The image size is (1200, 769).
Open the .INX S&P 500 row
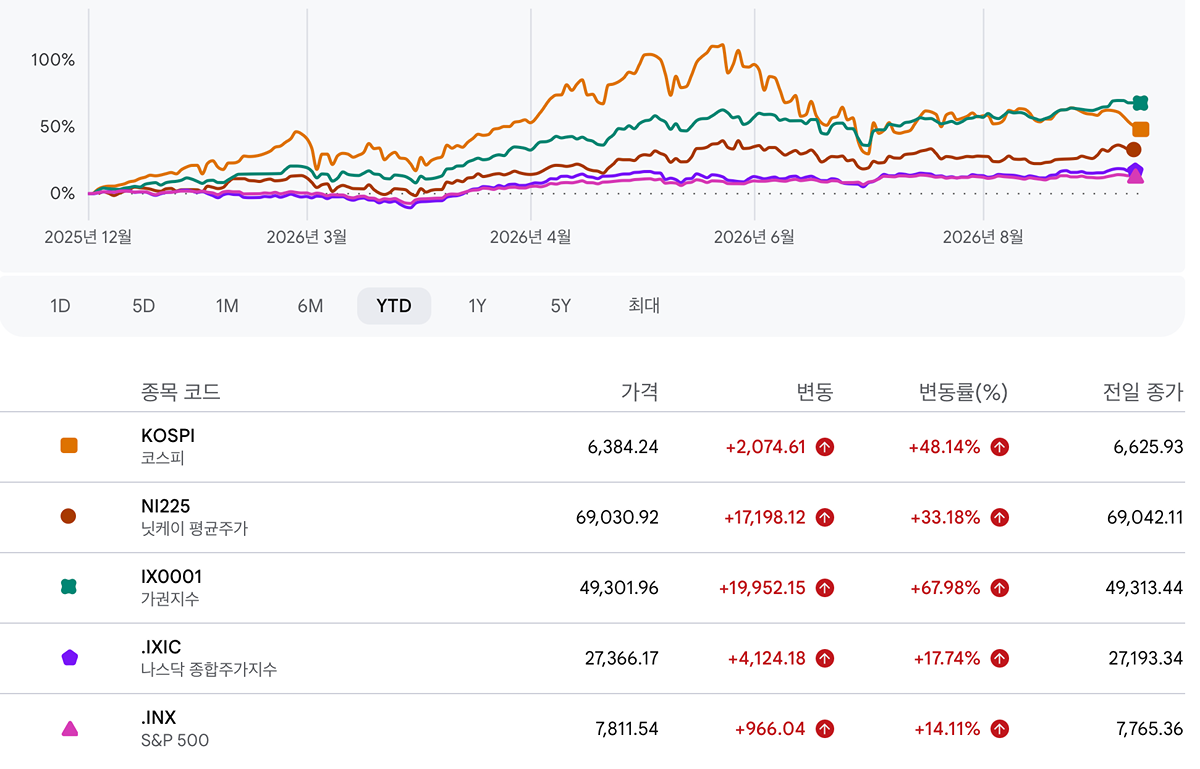592,729
